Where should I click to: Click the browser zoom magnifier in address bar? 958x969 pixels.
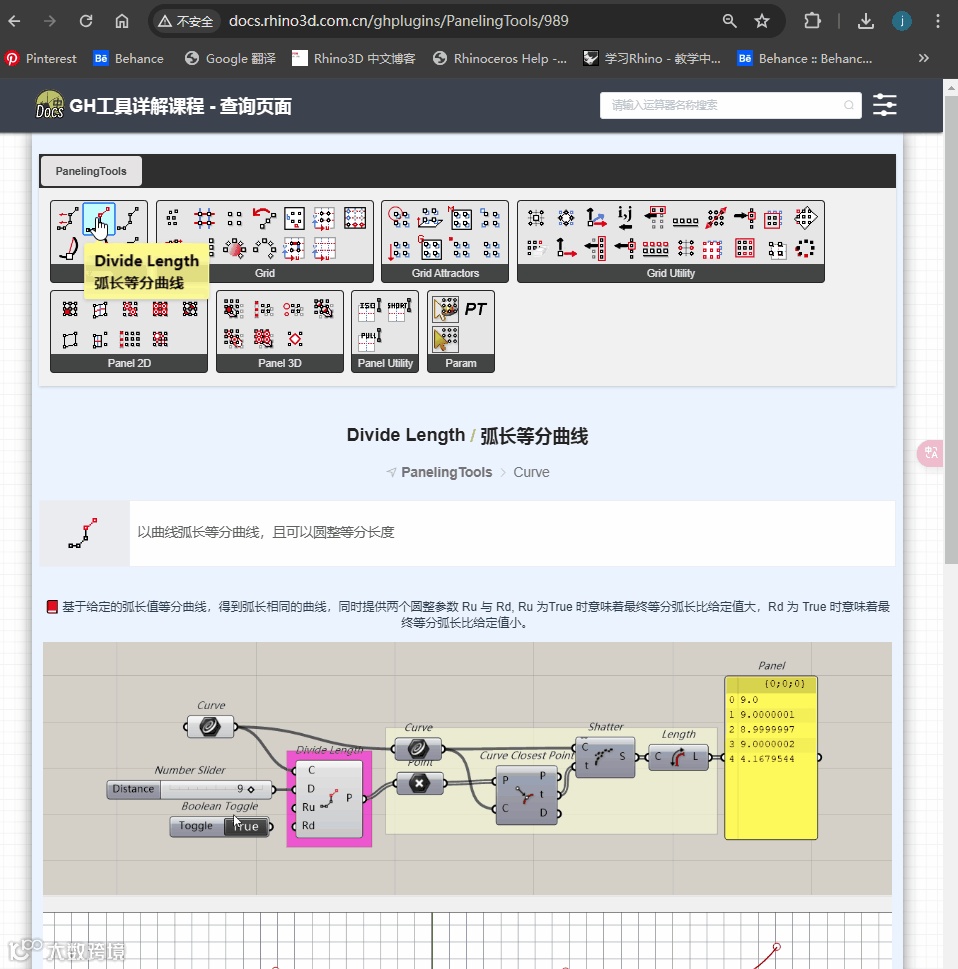[x=729, y=21]
